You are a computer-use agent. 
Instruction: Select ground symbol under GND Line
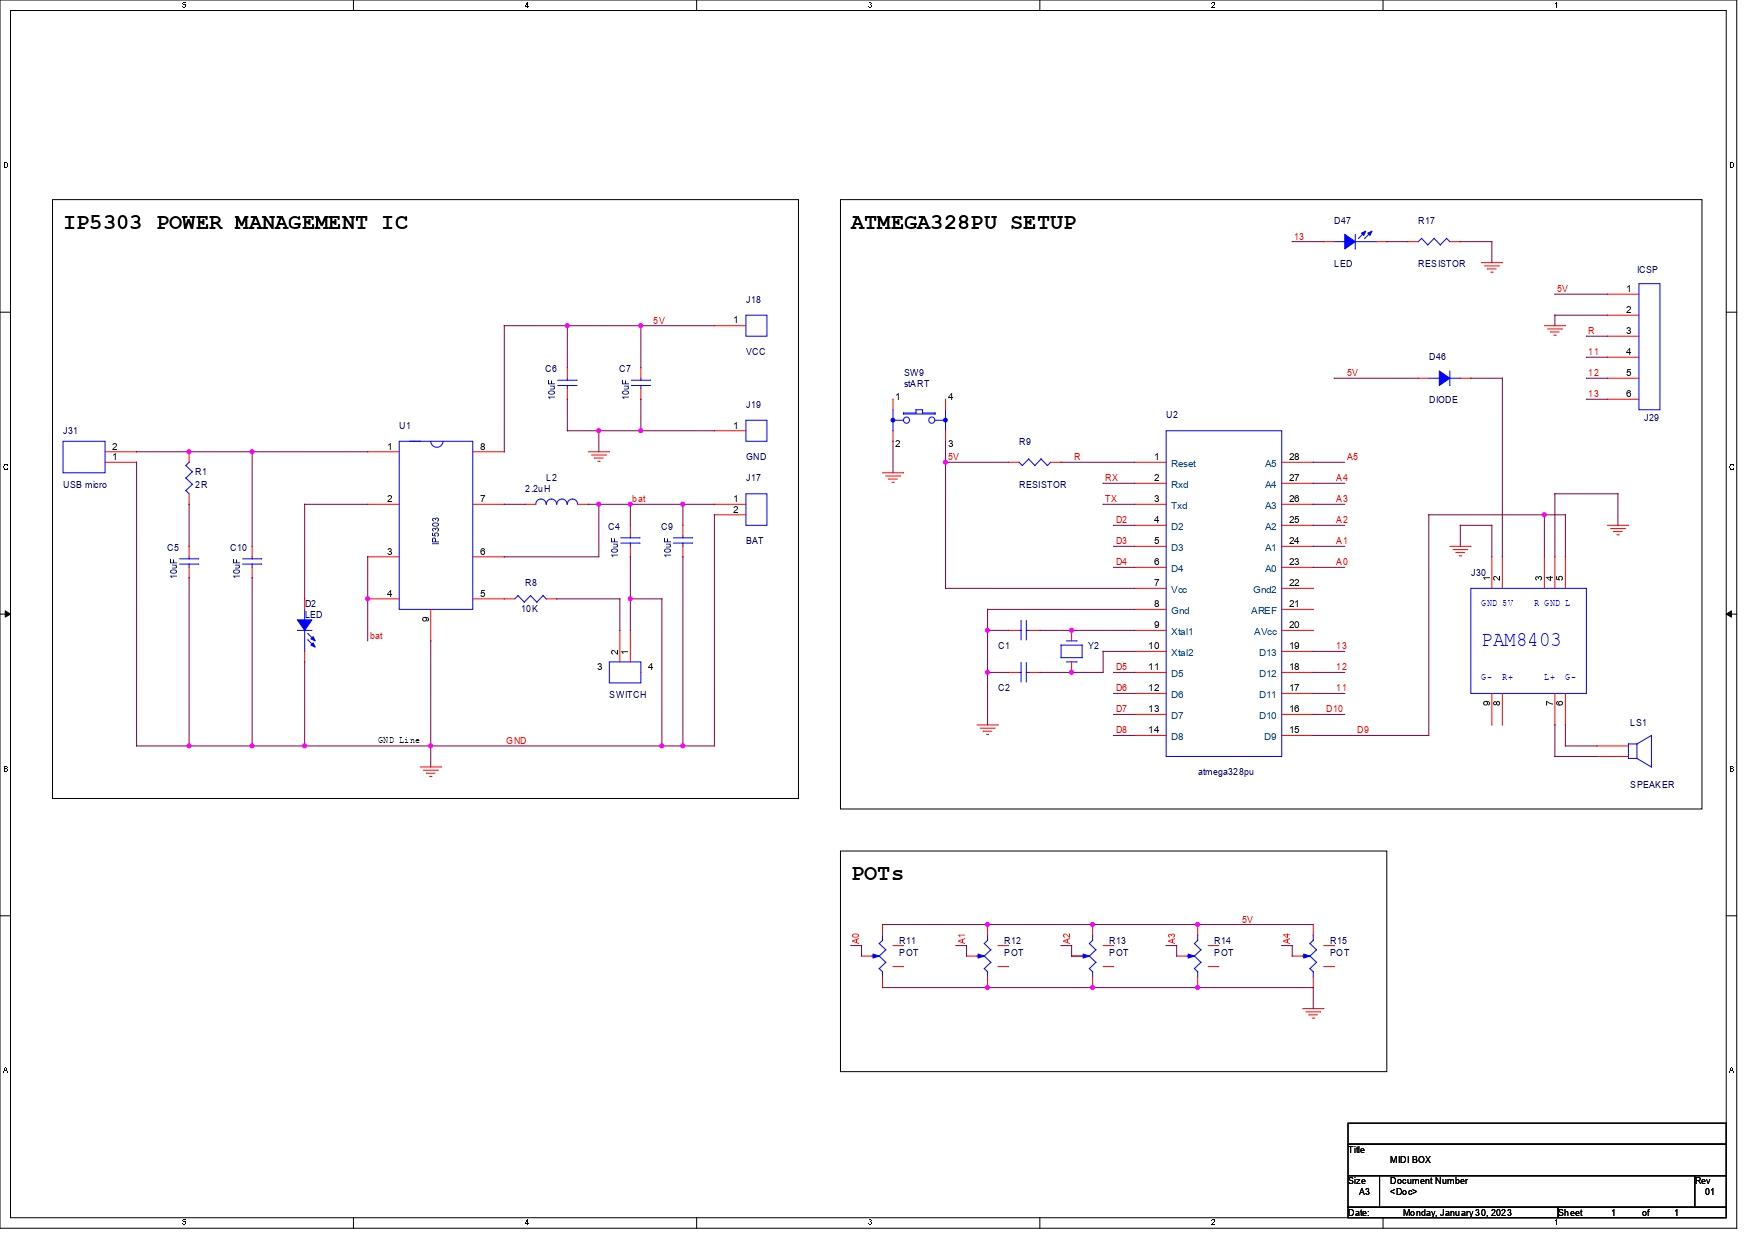(431, 770)
